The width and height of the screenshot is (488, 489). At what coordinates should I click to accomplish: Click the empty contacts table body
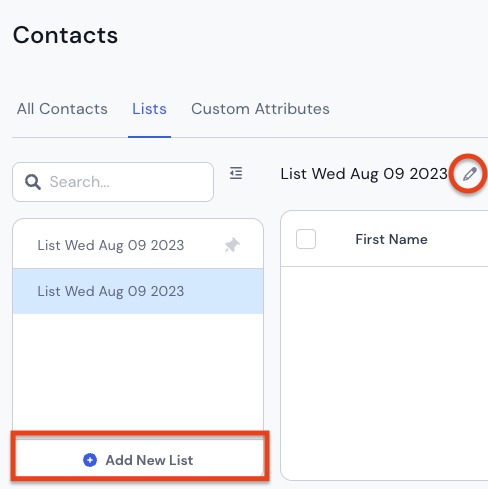[384, 372]
